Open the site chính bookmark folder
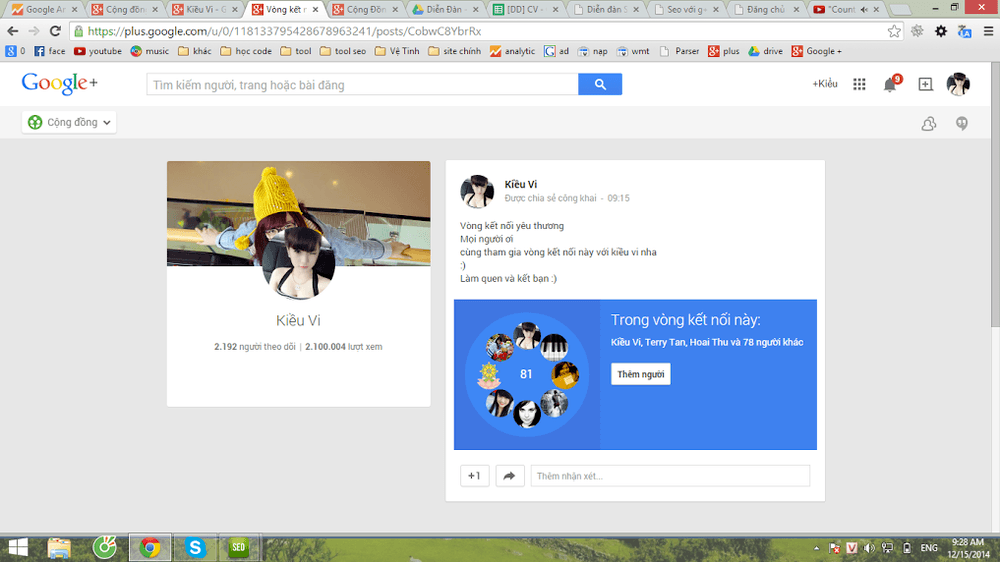 click(x=455, y=51)
